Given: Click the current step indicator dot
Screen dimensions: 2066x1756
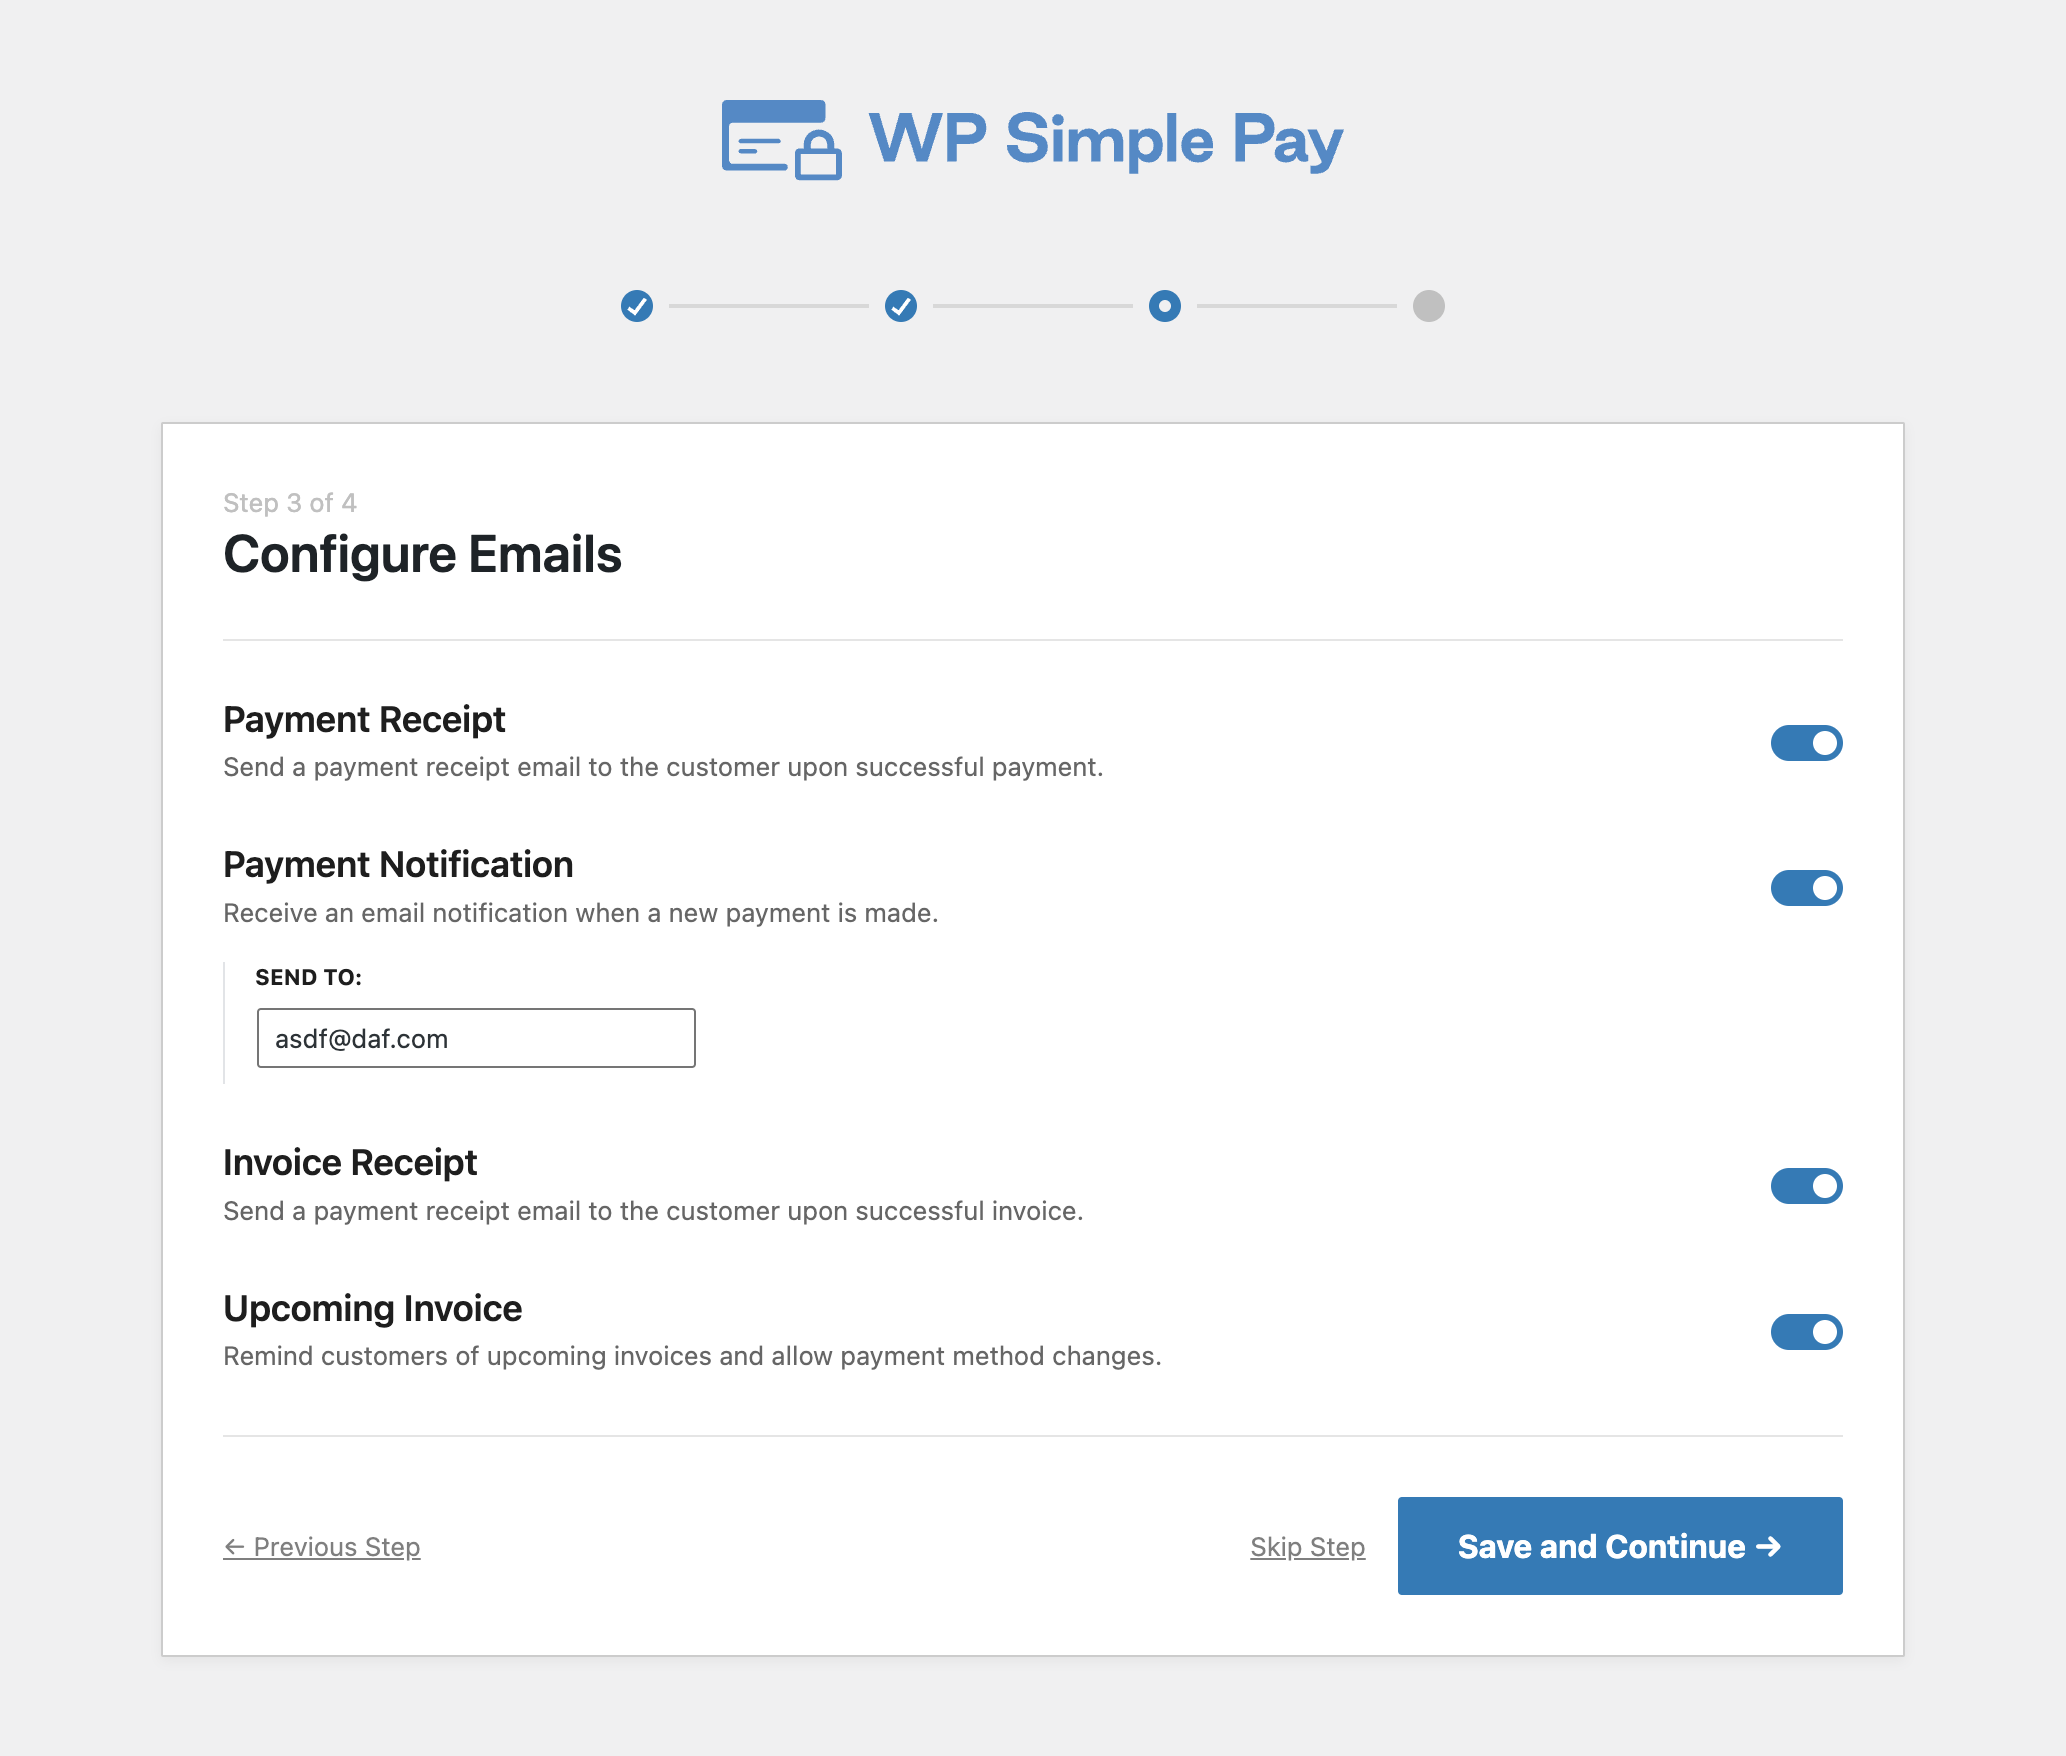Looking at the screenshot, I should 1166,307.
